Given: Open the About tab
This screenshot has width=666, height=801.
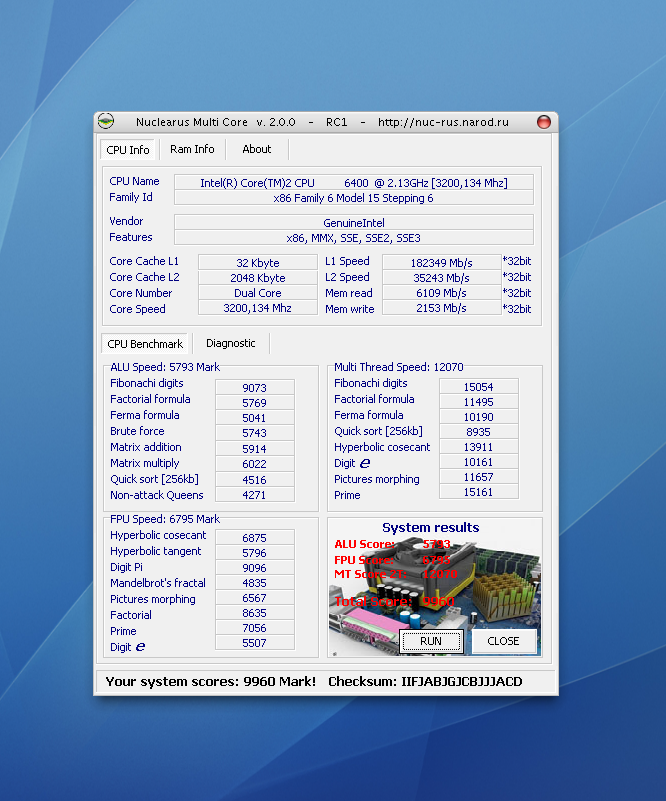Looking at the screenshot, I should 256,149.
